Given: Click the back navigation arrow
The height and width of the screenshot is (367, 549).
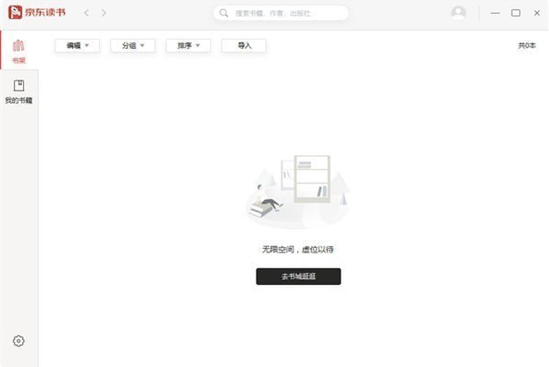Looking at the screenshot, I should tap(86, 13).
